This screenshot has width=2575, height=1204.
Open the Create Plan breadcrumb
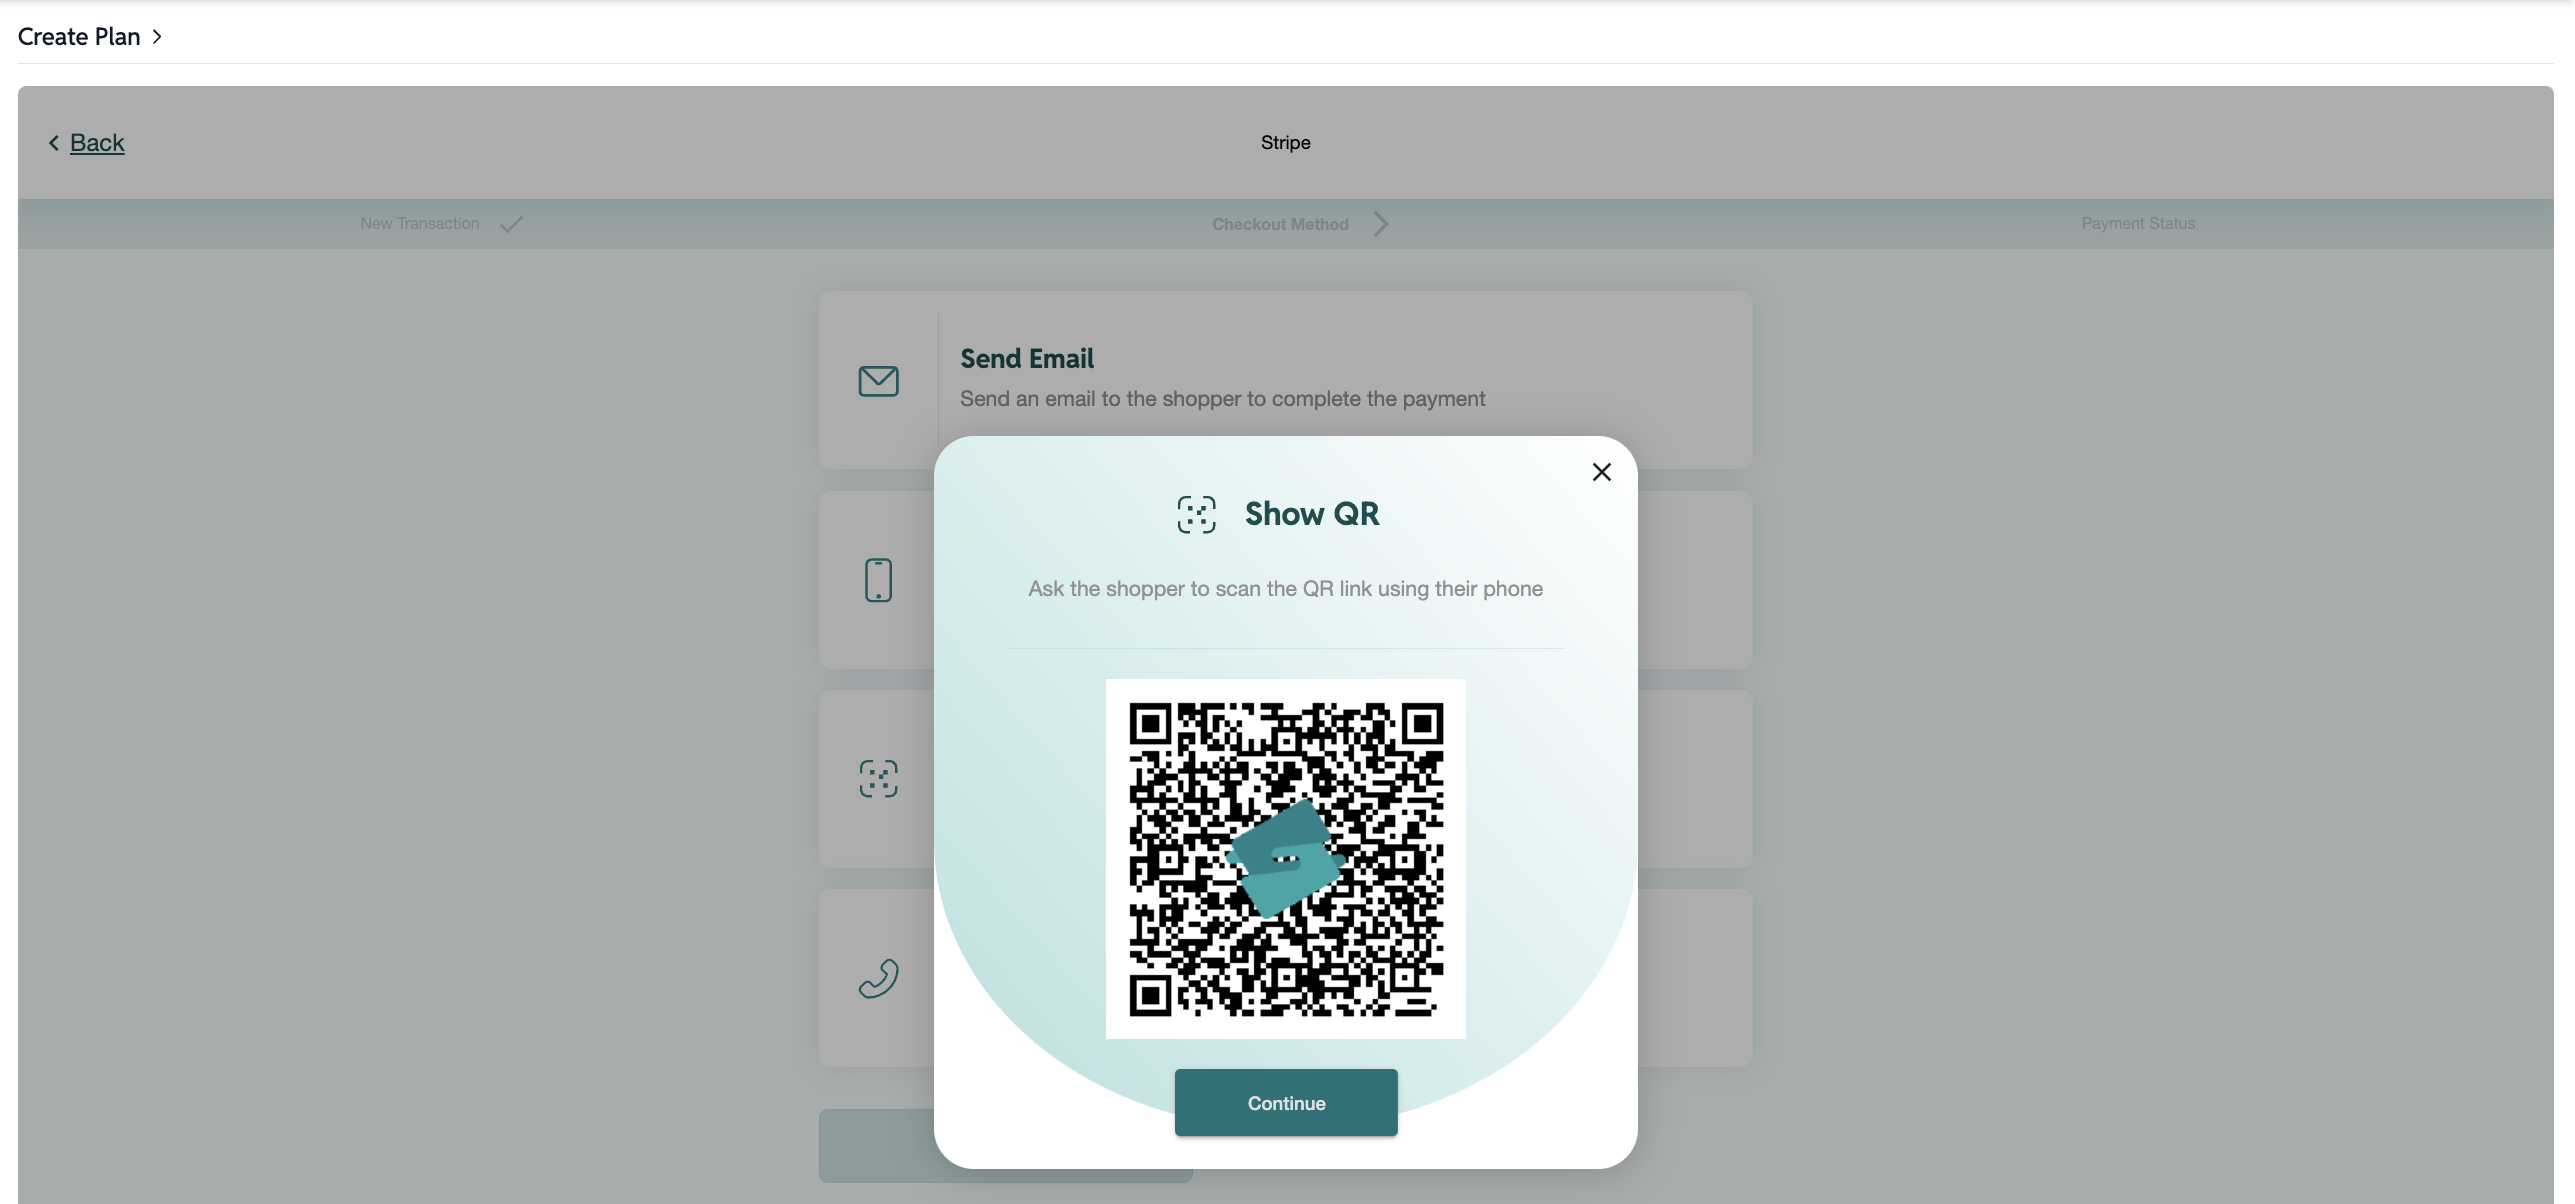[79, 37]
